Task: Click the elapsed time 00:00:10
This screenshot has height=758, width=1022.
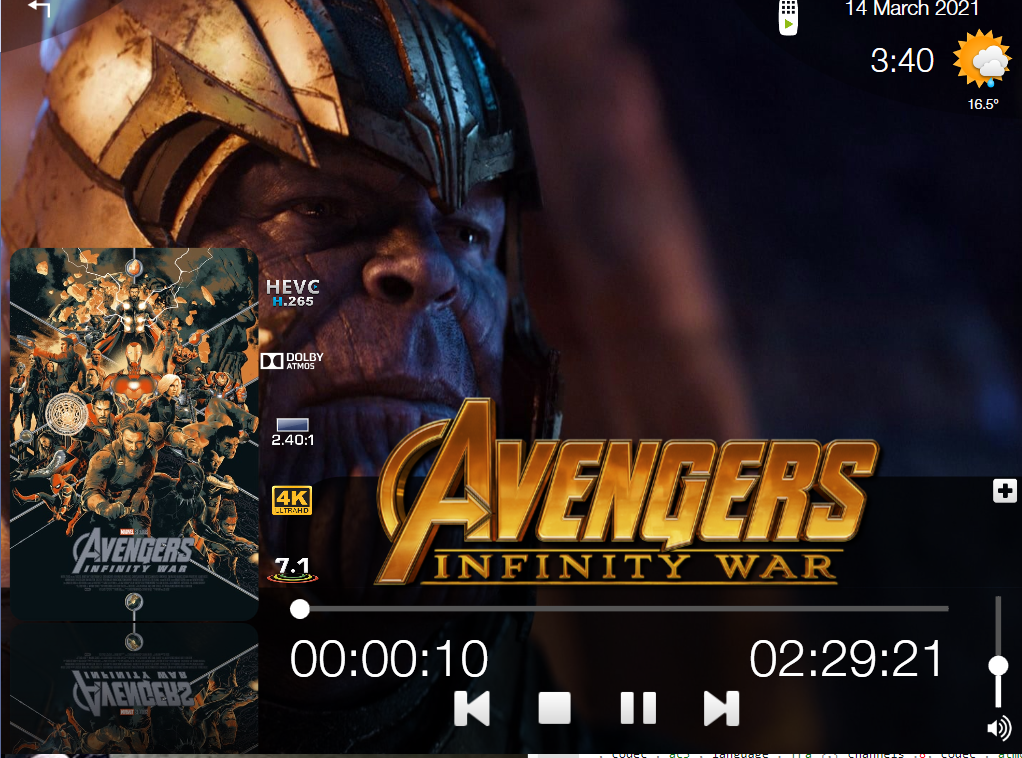Action: click(389, 659)
